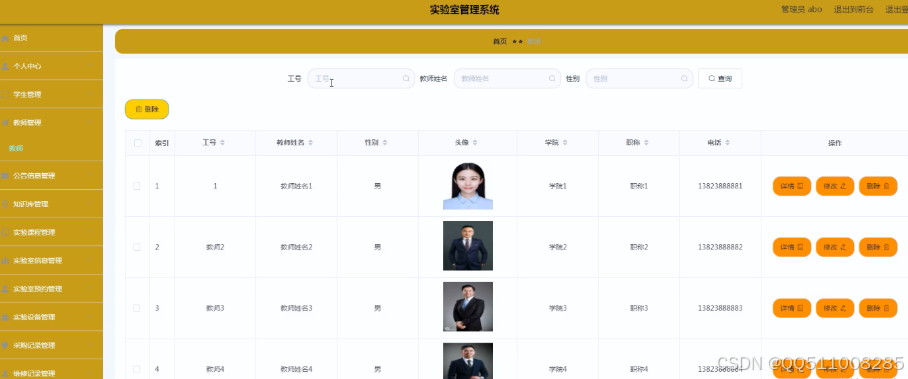Click the 教师管理 sidebar icon

coord(5,123)
